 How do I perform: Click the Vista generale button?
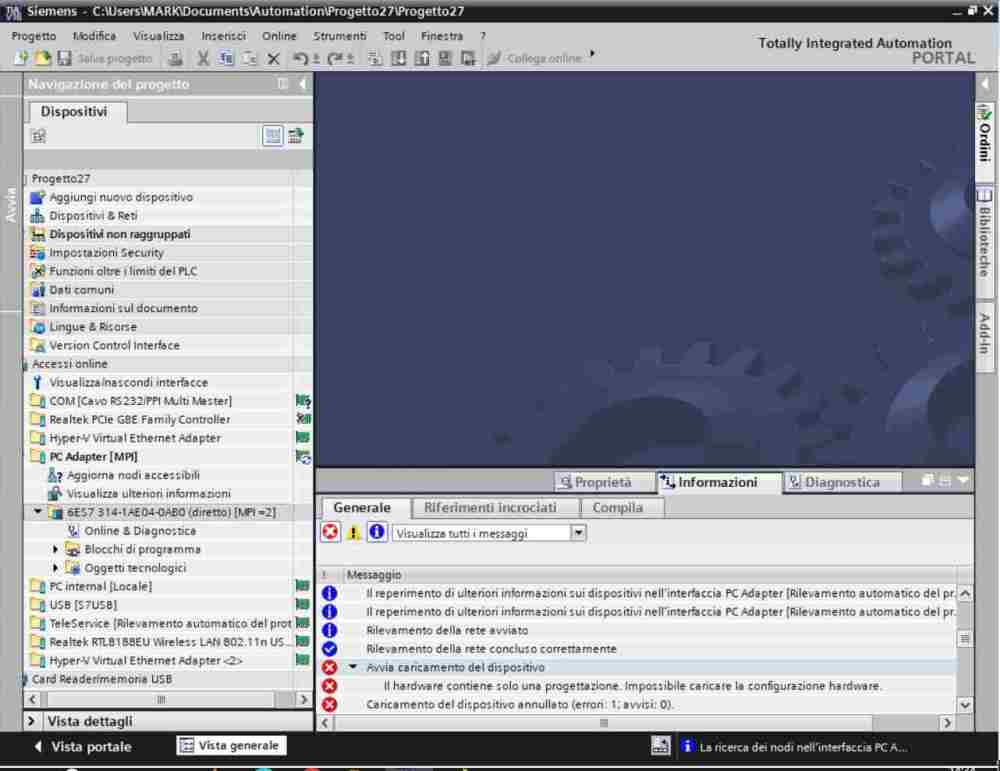[x=231, y=745]
